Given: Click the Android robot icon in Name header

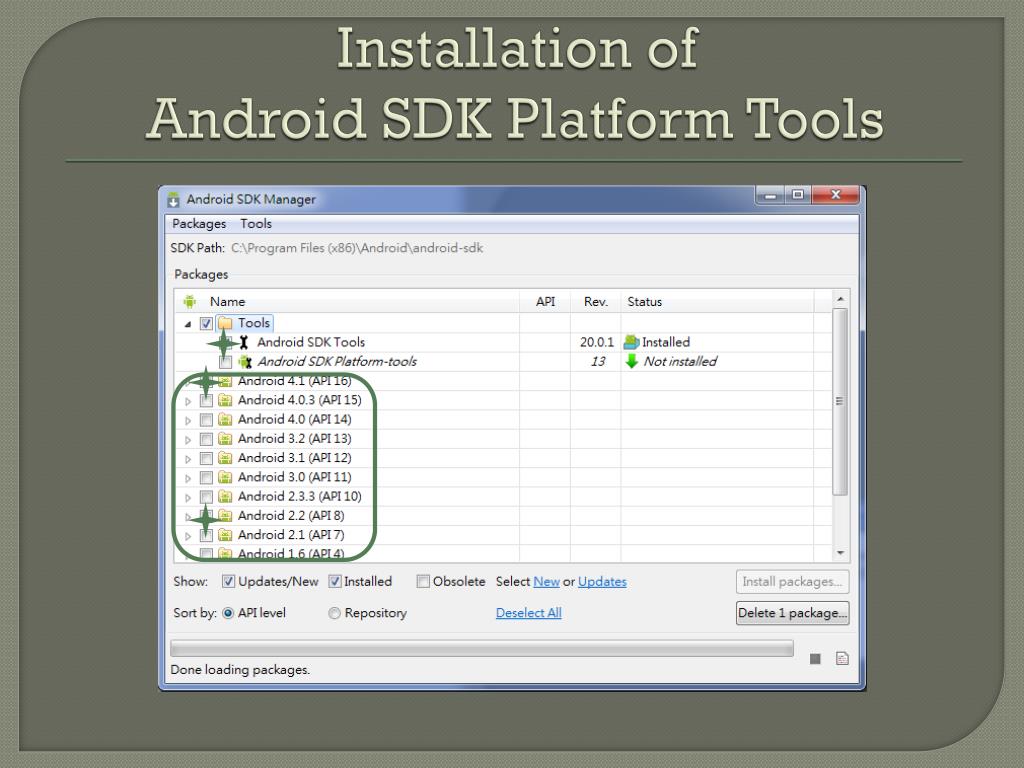Looking at the screenshot, I should click(x=190, y=301).
